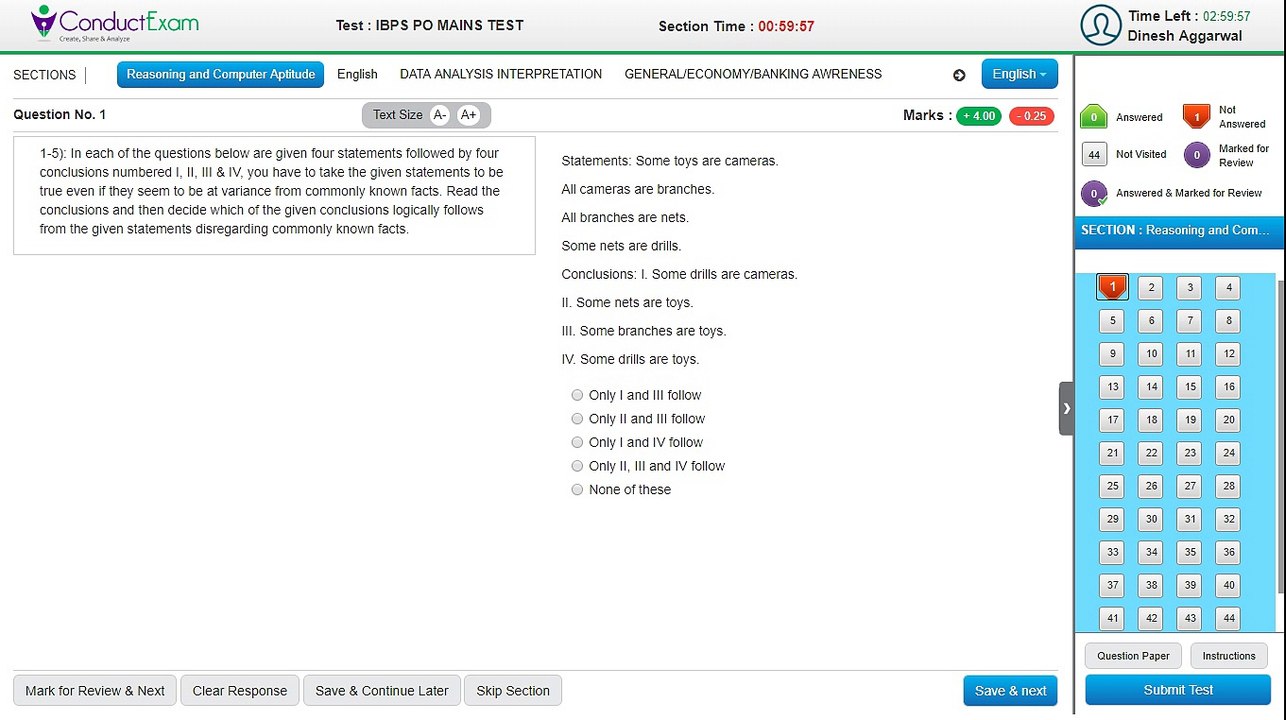Click the Dinesh Aggarwal user name
1286x720 pixels.
pos(1185,36)
